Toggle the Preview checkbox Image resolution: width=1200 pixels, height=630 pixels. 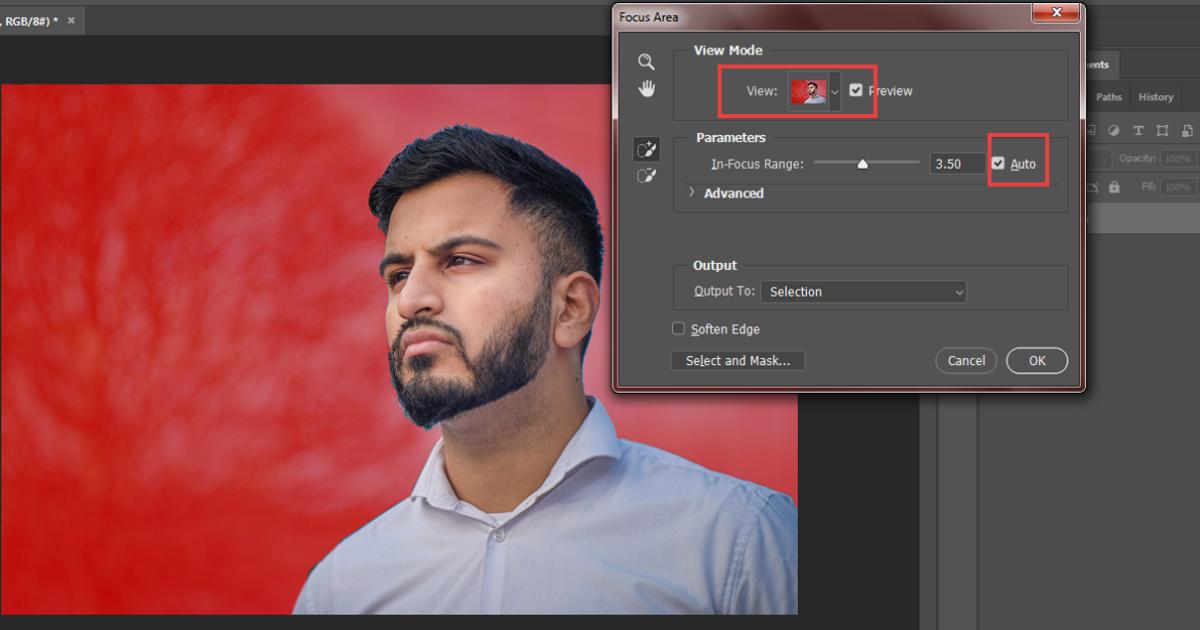coord(856,90)
